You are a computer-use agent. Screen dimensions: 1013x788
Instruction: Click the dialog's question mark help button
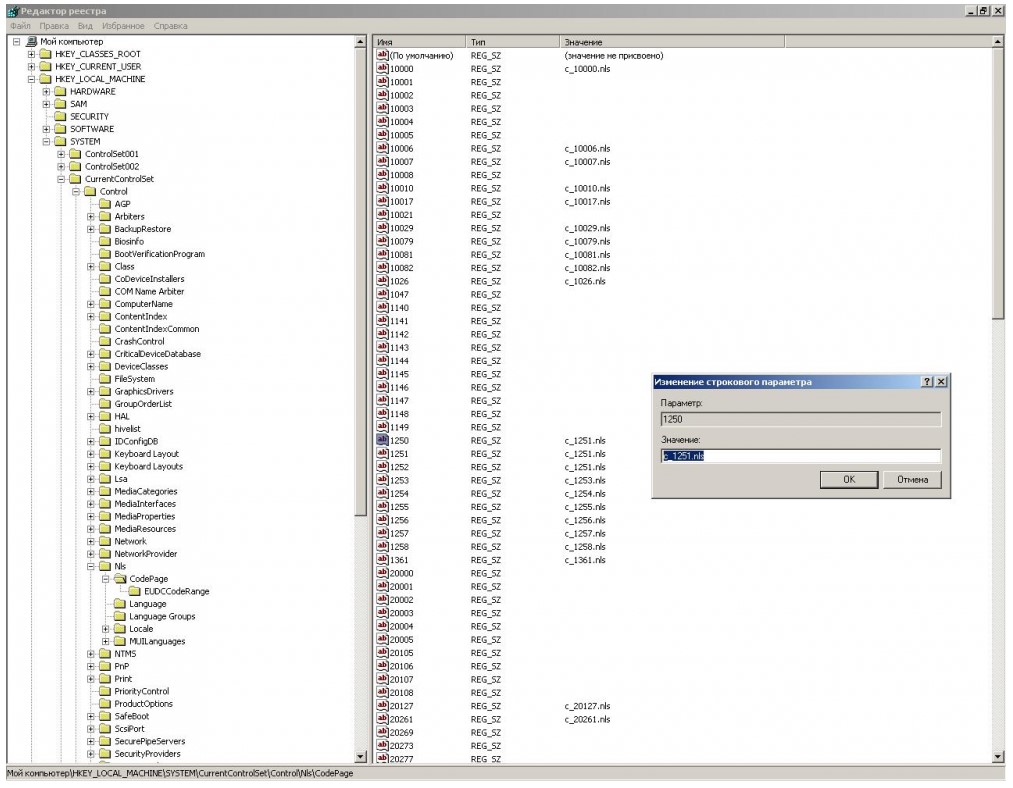926,382
